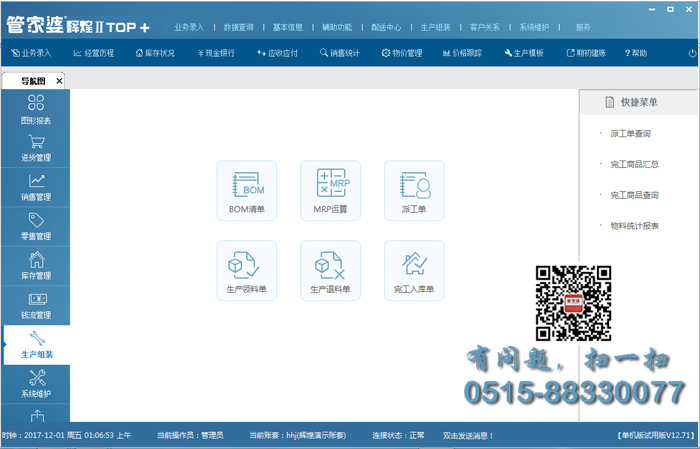This screenshot has width=700, height=449.
Task: Click the clock 2017-12-01 status text
Action: click(x=66, y=435)
